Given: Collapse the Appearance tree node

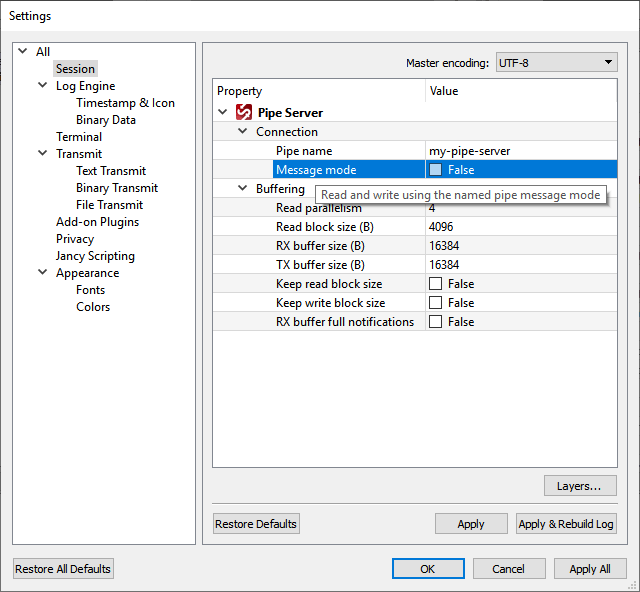Looking at the screenshot, I should point(42,272).
